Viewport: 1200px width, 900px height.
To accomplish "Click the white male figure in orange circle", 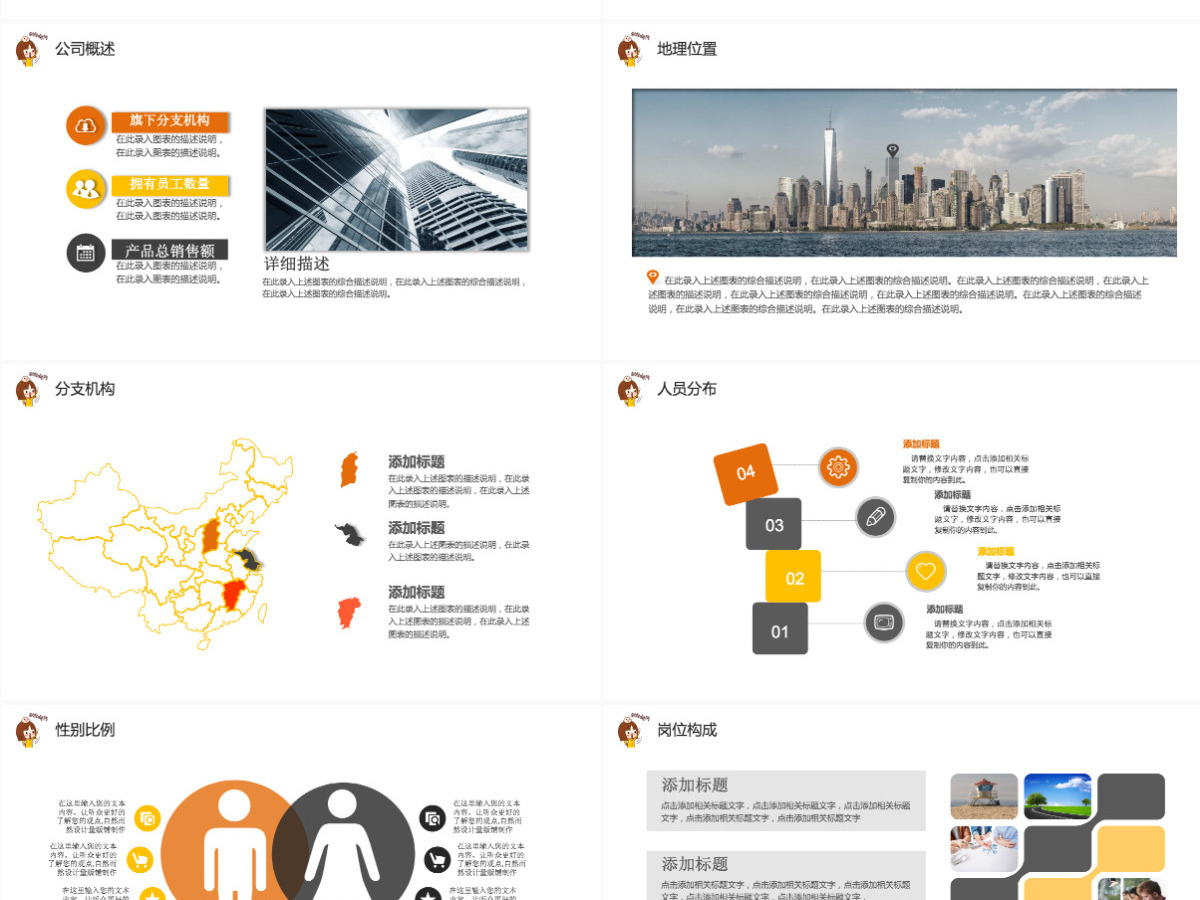I will click(235, 845).
